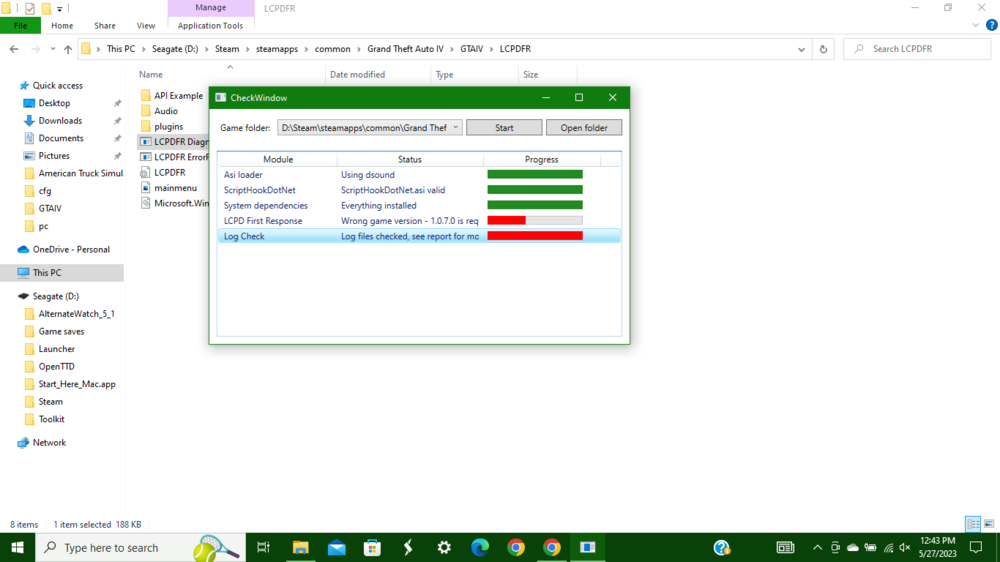Screen dimensions: 1000x562
Task: Click the Search LCPDFR field
Action: (x=917, y=49)
